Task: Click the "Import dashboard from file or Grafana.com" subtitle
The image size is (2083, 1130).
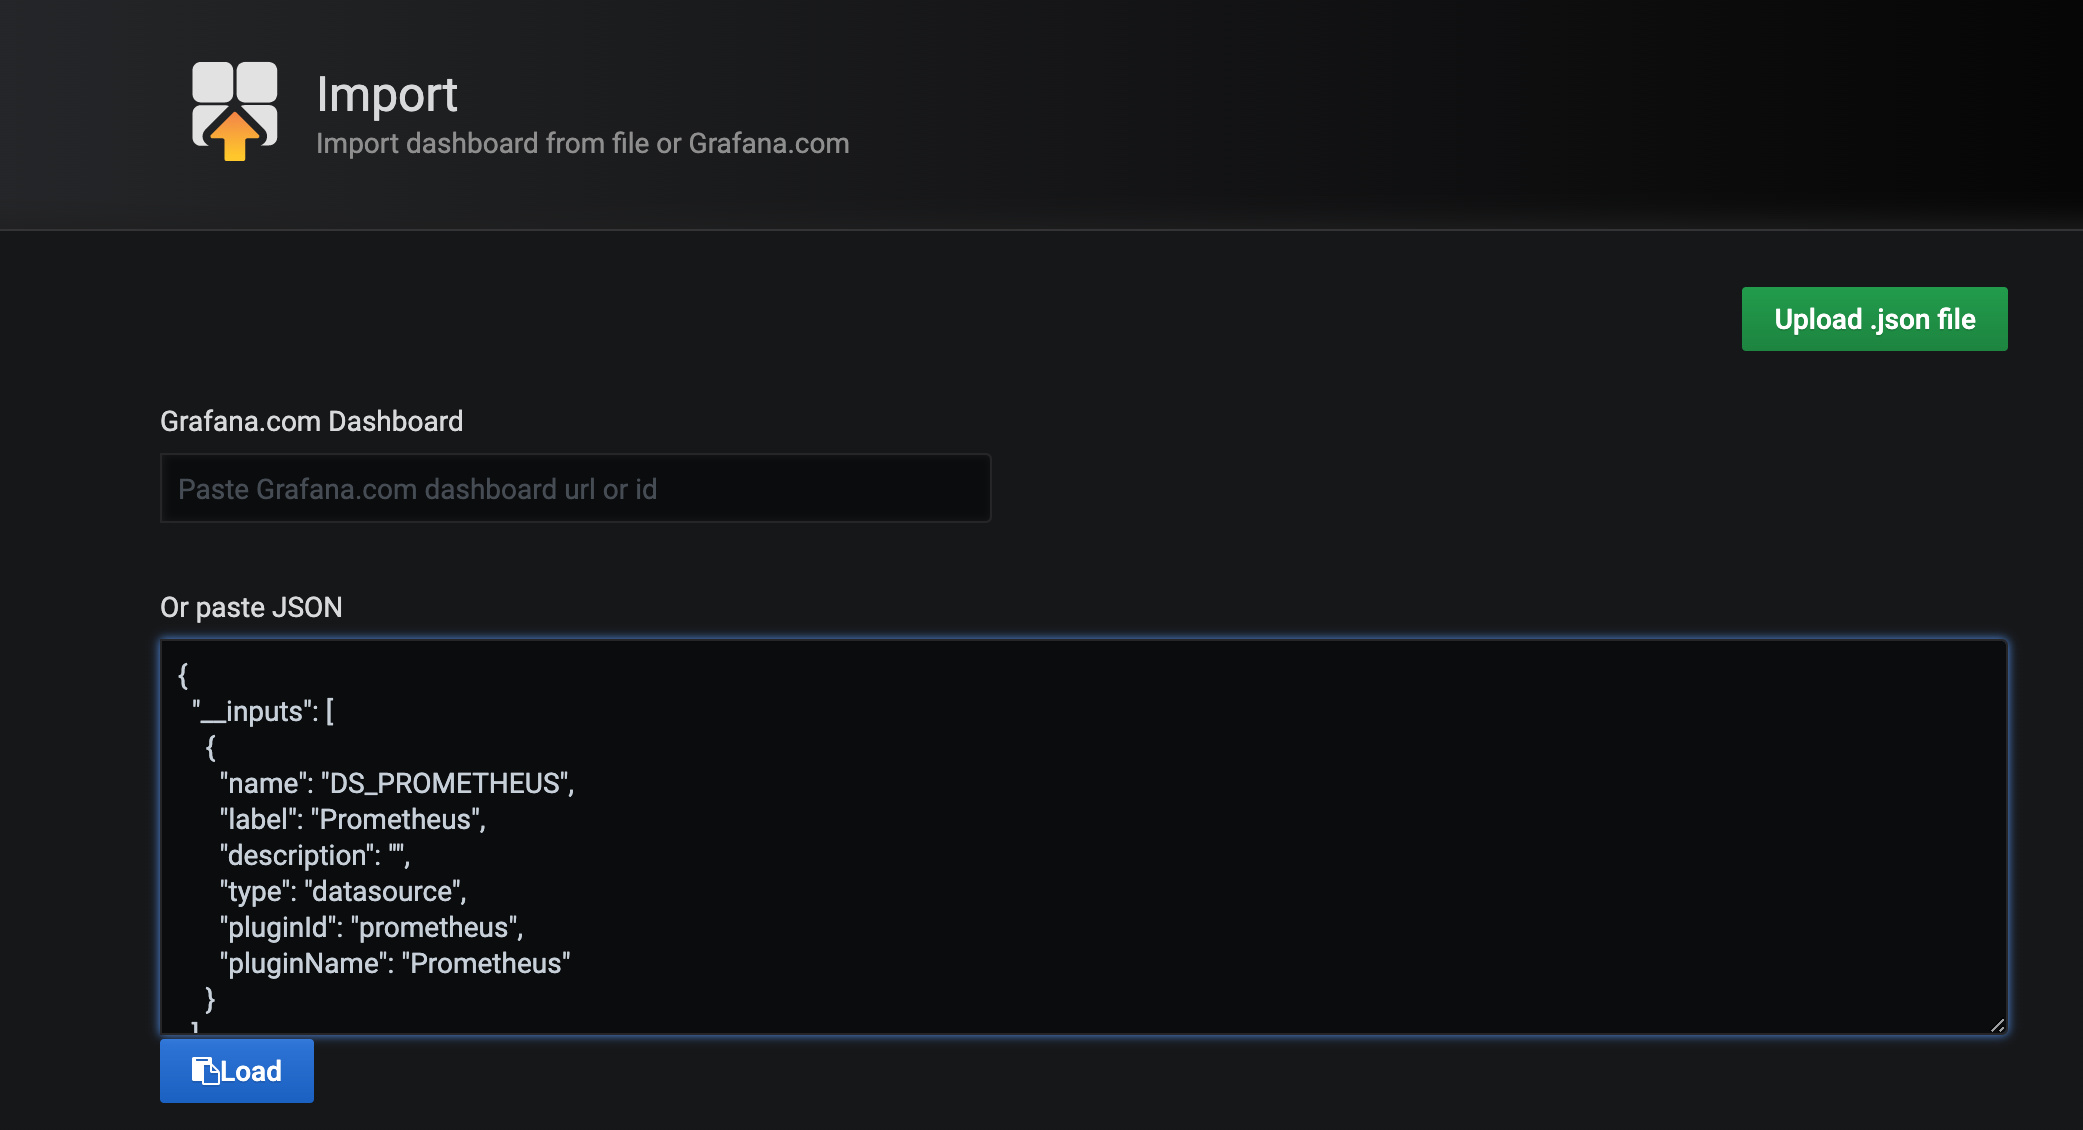Action: click(582, 144)
